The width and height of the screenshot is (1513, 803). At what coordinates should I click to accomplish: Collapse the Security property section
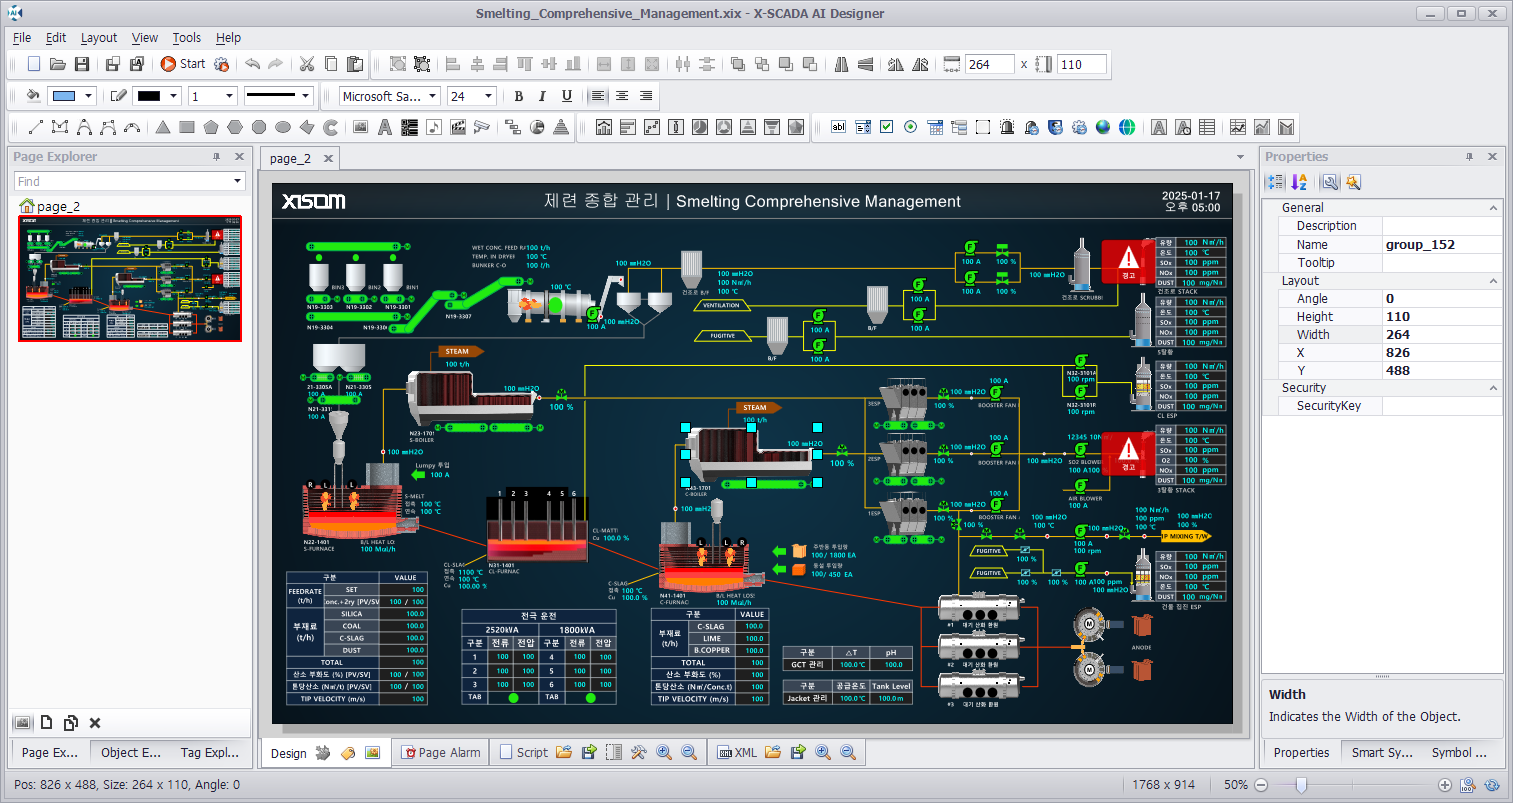tap(1494, 388)
